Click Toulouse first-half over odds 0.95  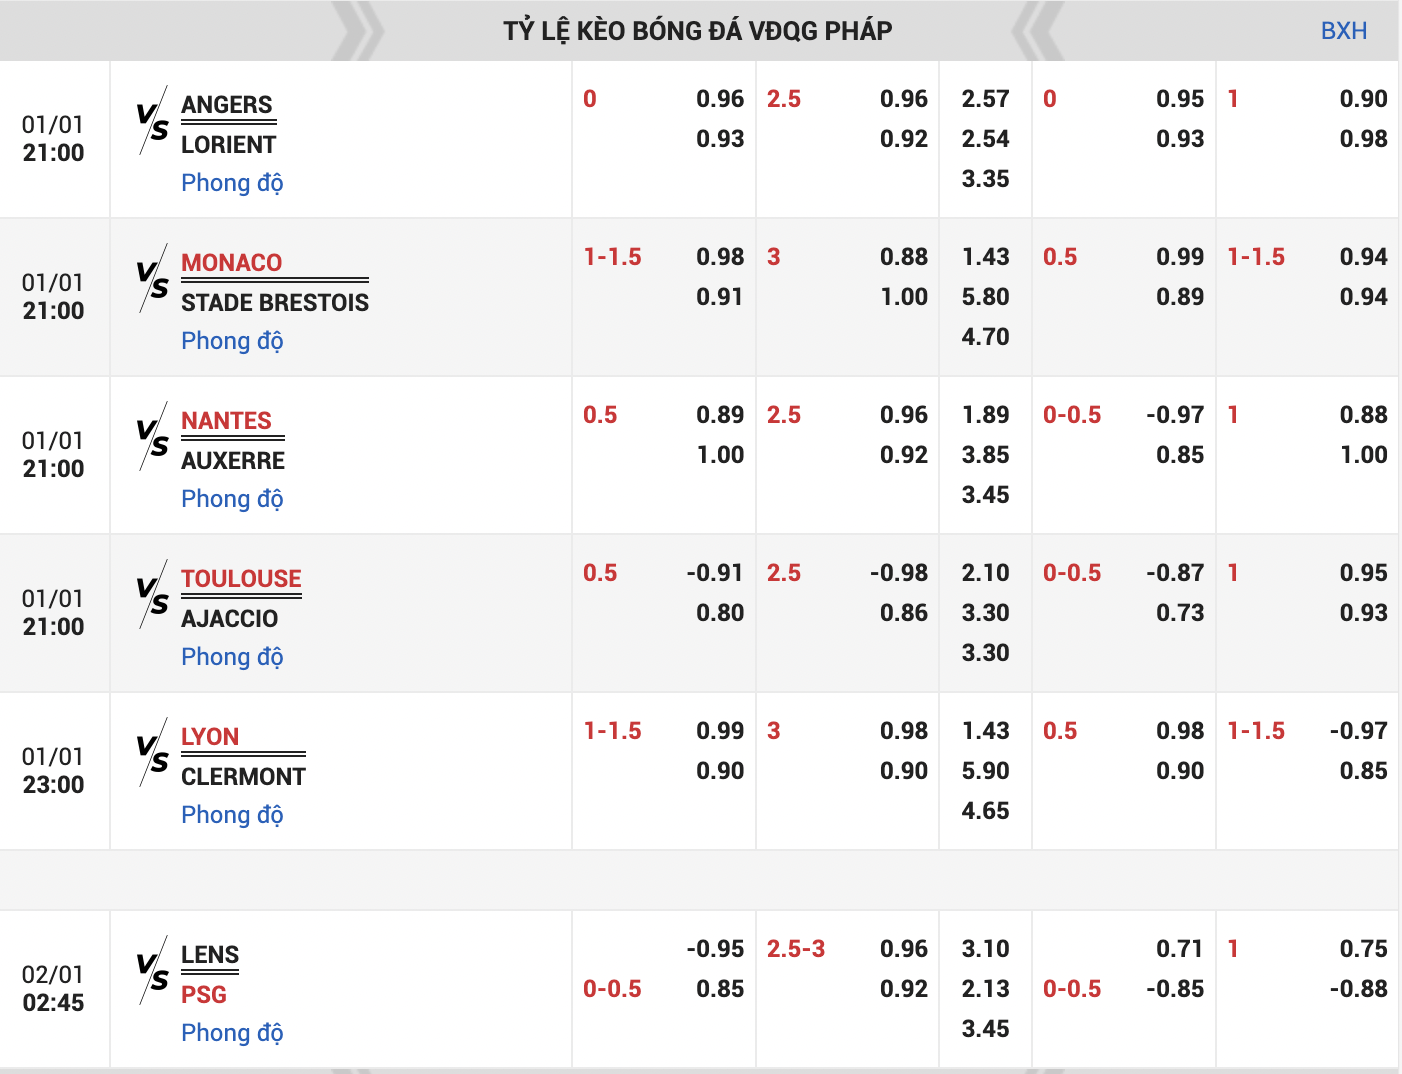1364,573
